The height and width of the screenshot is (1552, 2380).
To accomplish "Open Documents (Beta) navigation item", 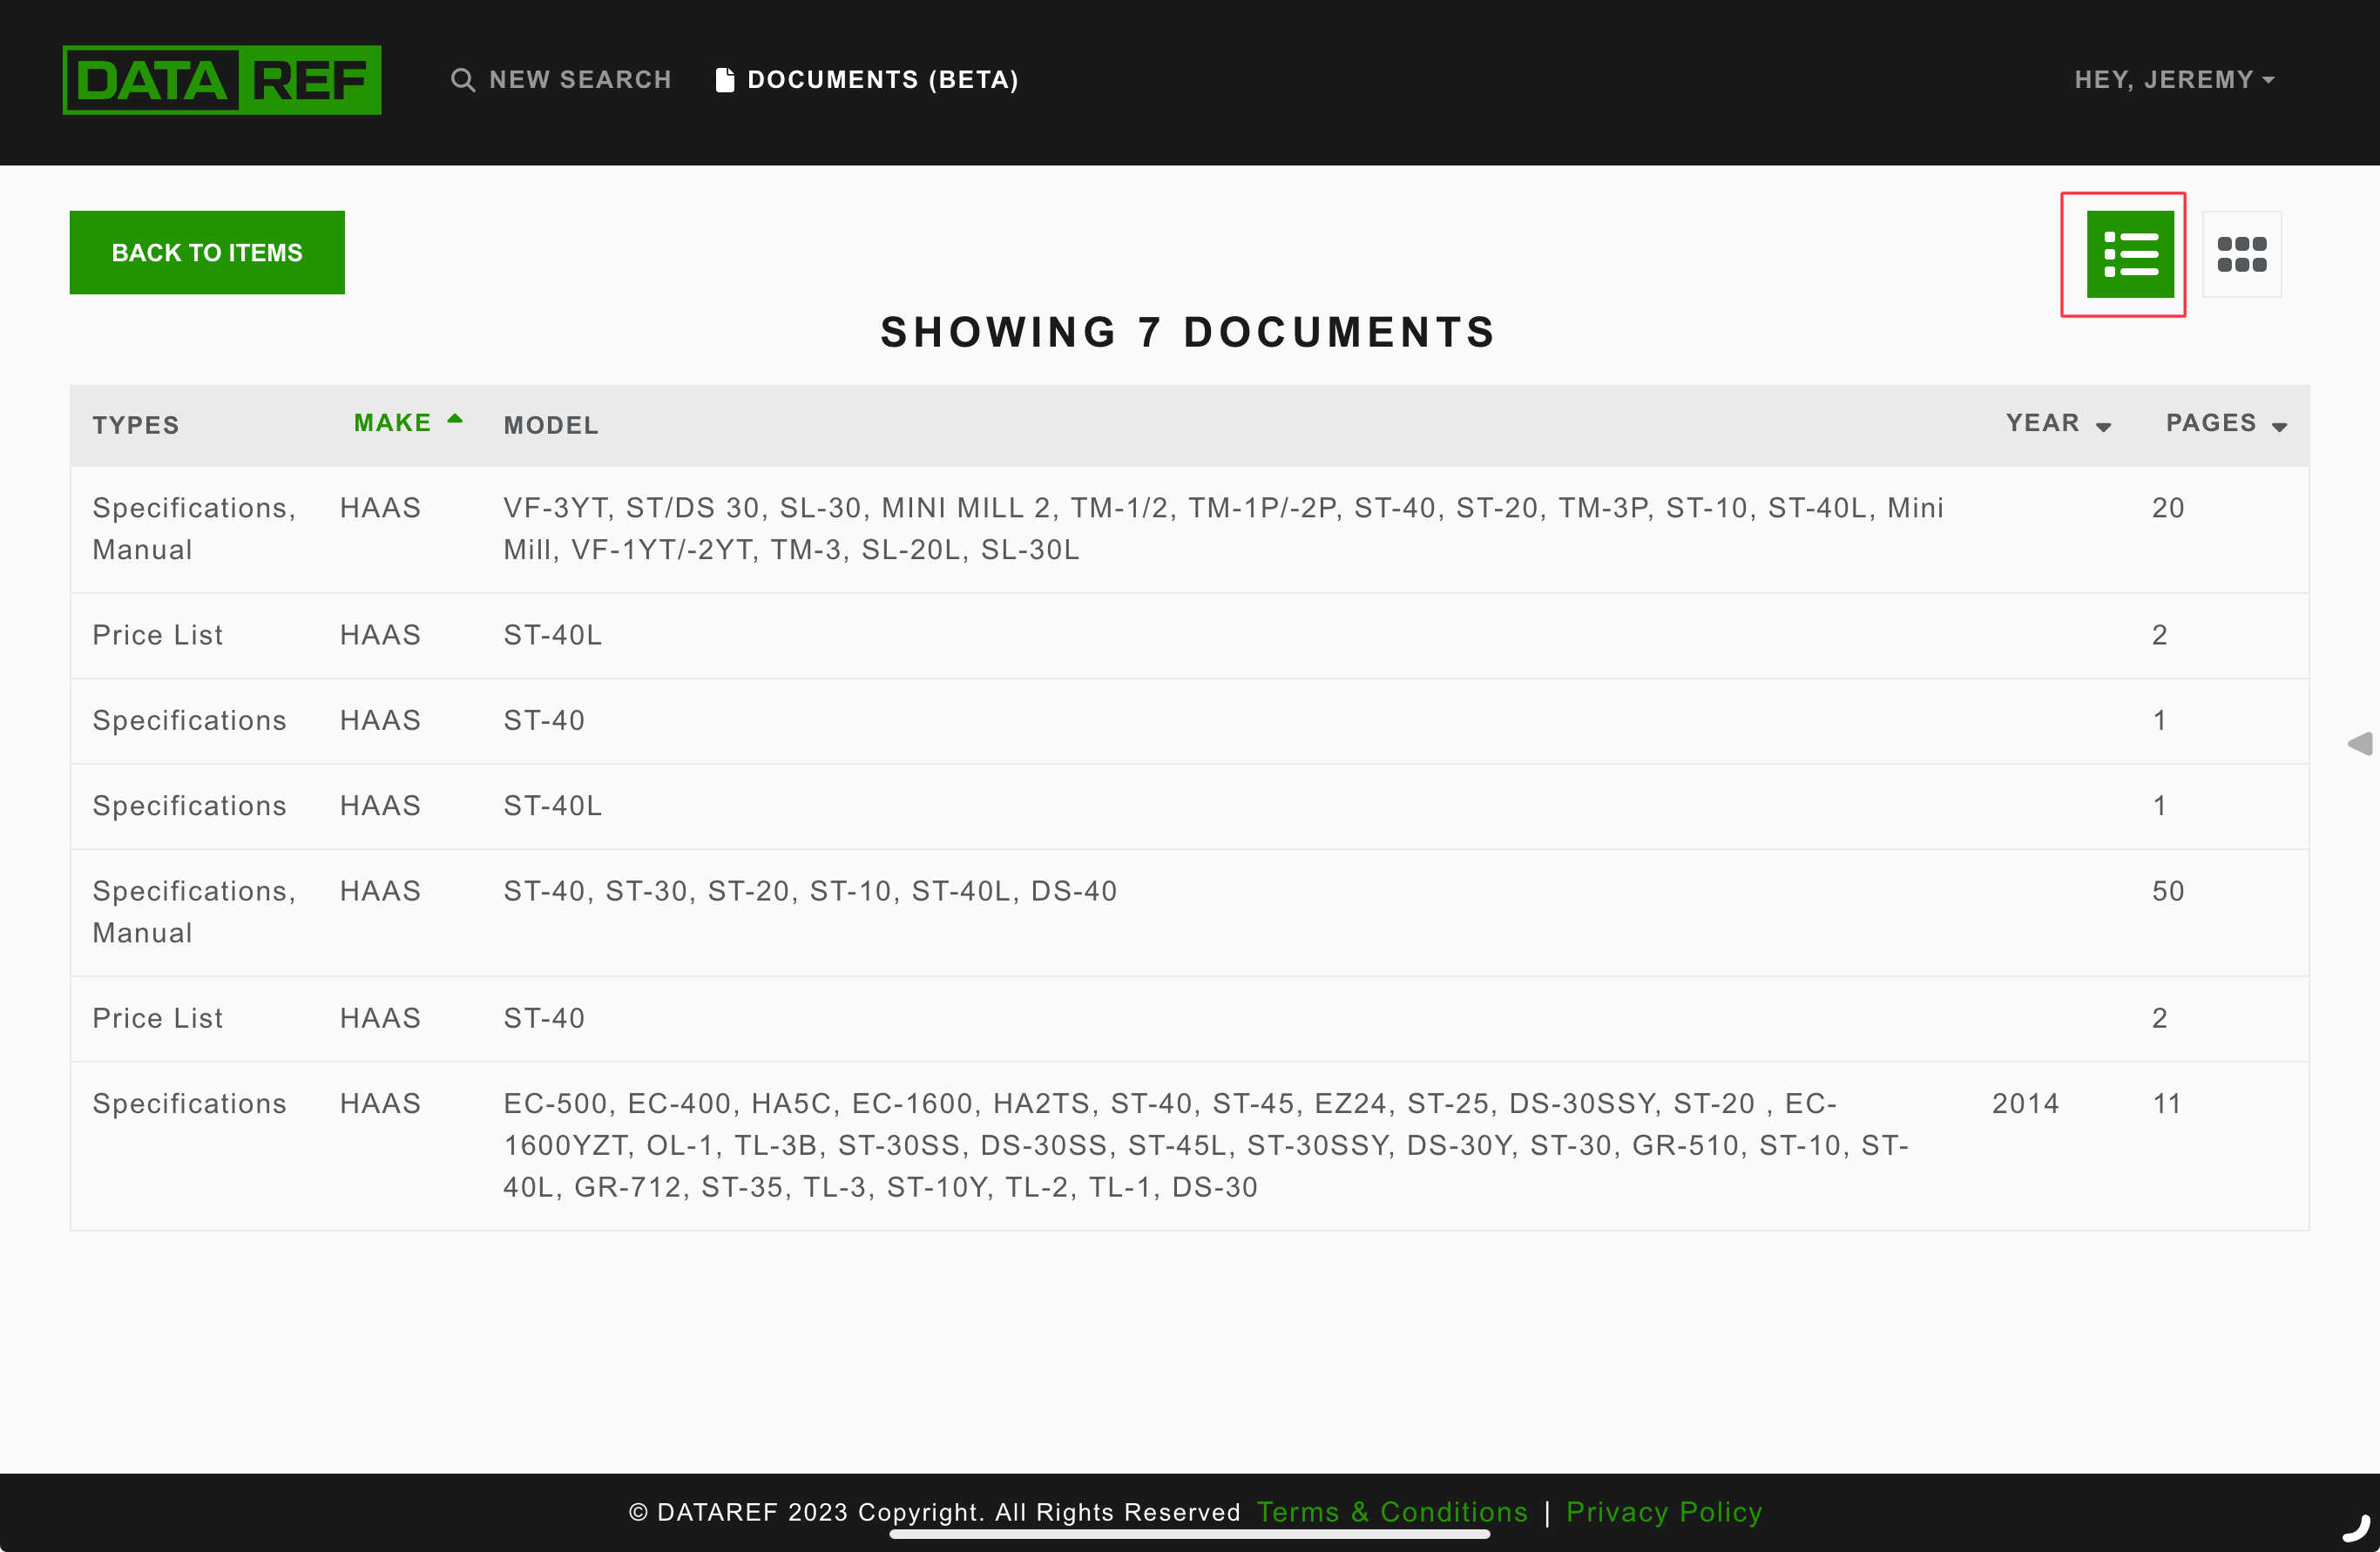I will (882, 80).
